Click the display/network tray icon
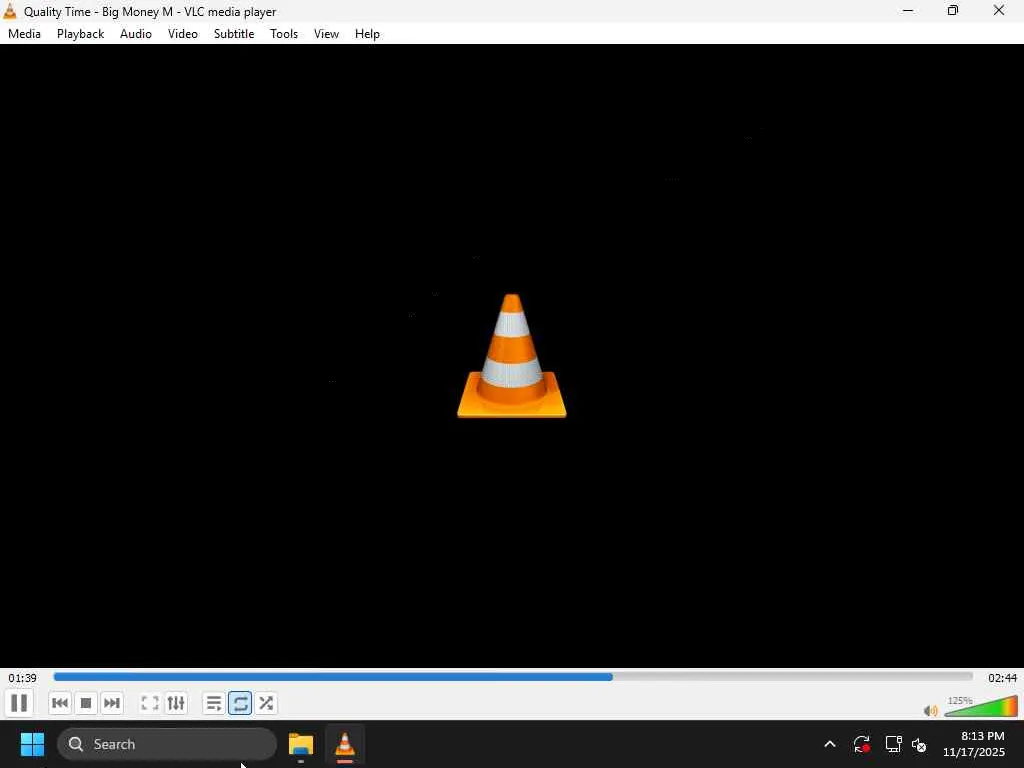Image resolution: width=1024 pixels, height=768 pixels. coord(893,744)
